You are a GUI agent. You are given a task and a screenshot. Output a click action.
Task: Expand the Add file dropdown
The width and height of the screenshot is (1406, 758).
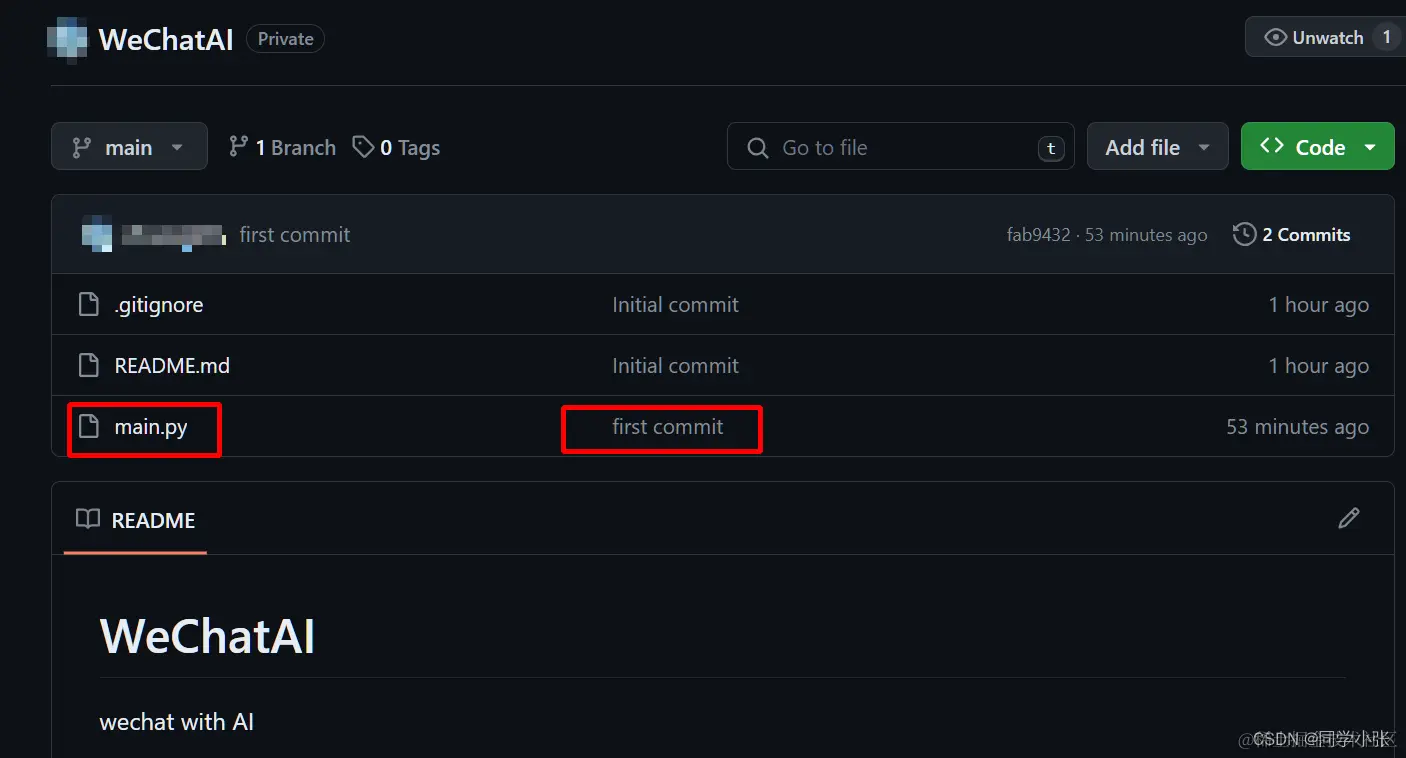[x=1157, y=147]
